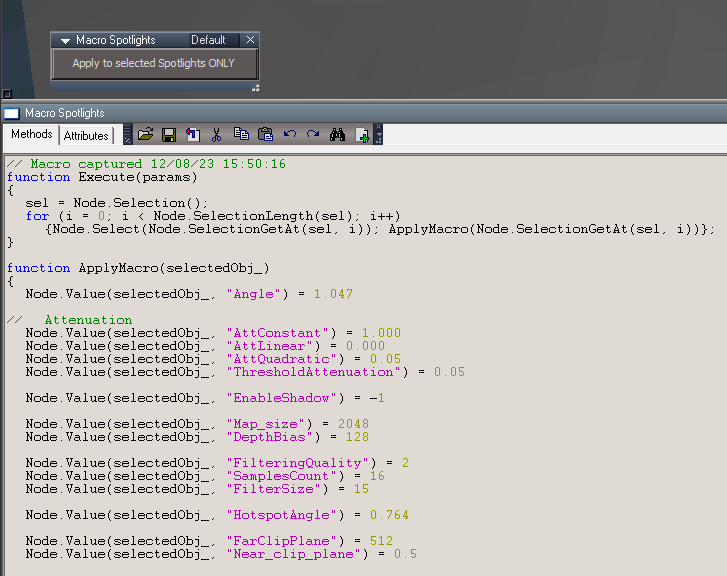The width and height of the screenshot is (727, 576).
Task: Redo the last undone edit
Action: click(313, 134)
